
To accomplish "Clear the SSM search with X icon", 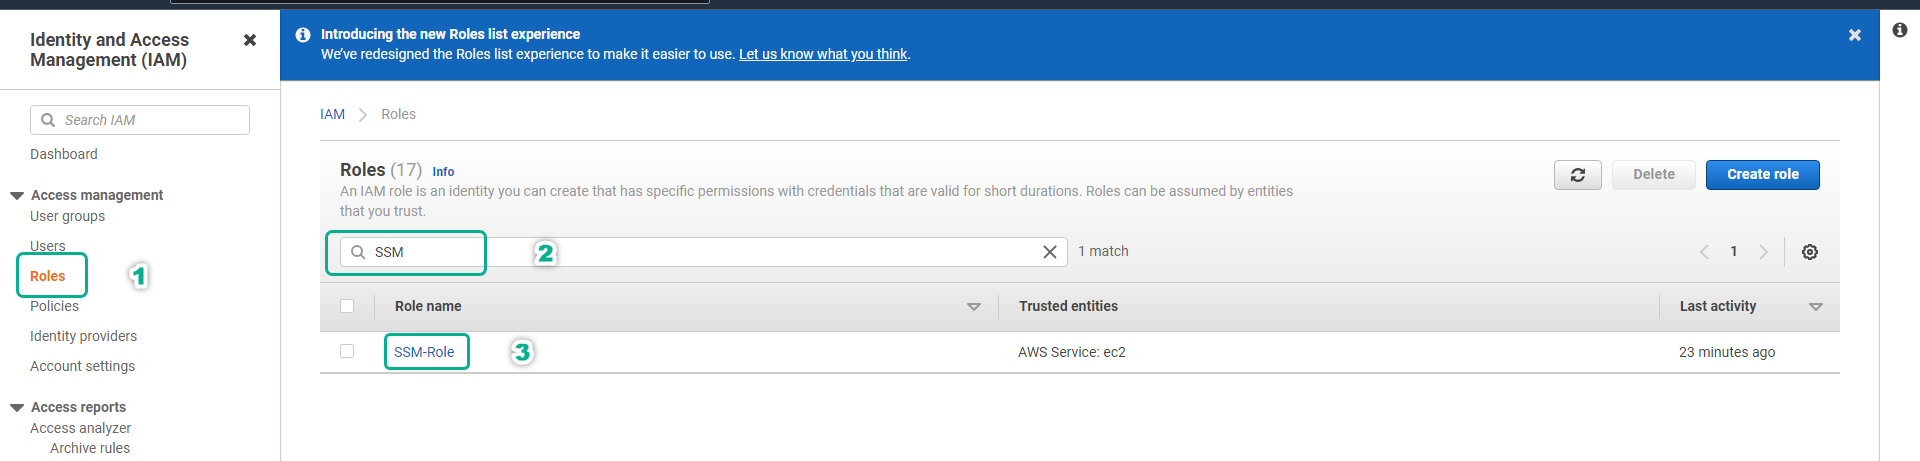I will [x=1049, y=252].
